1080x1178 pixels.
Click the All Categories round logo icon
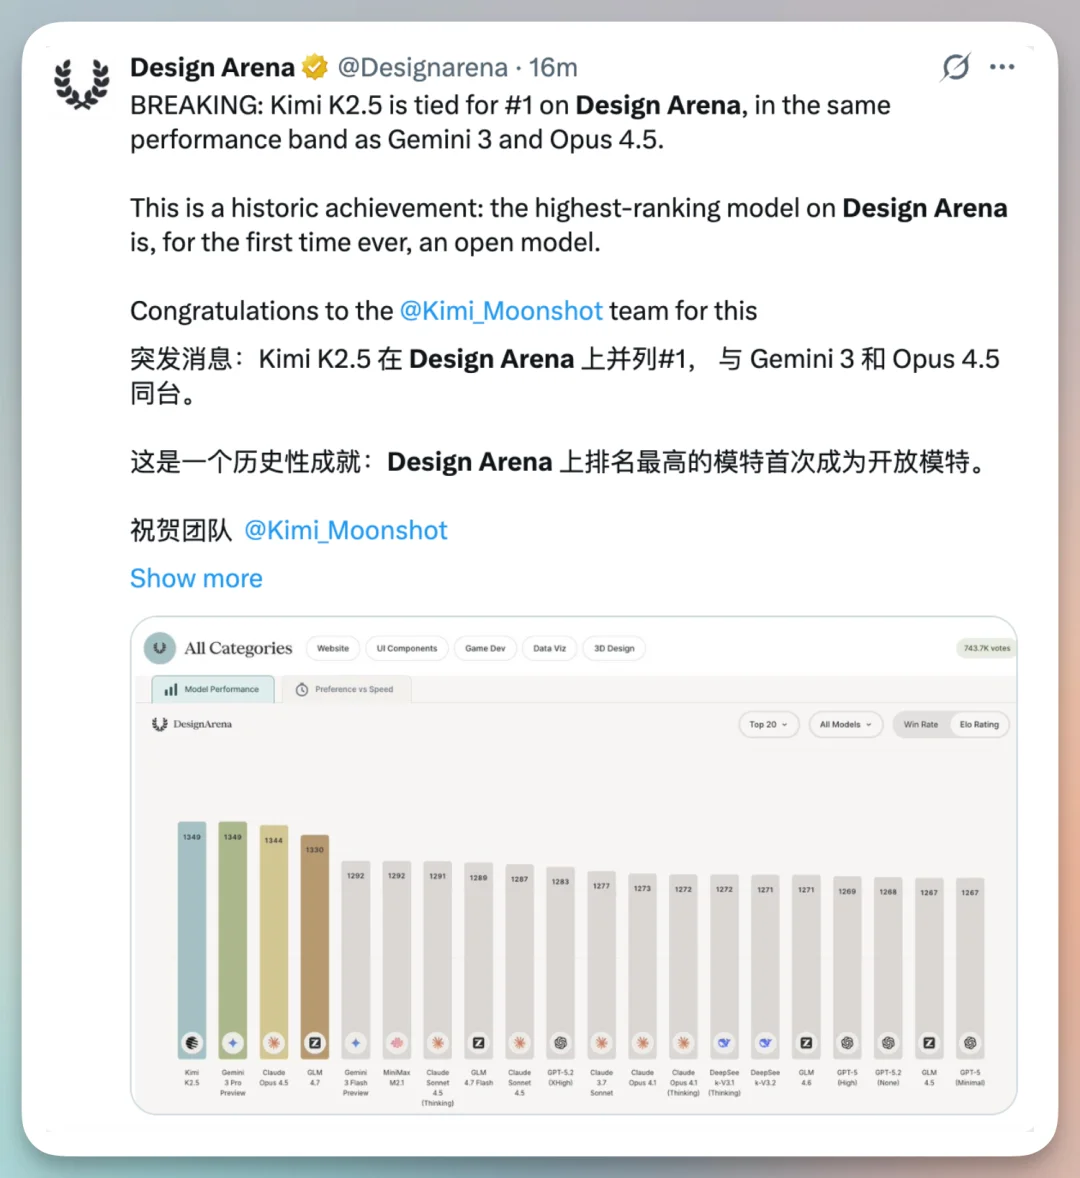tap(159, 648)
